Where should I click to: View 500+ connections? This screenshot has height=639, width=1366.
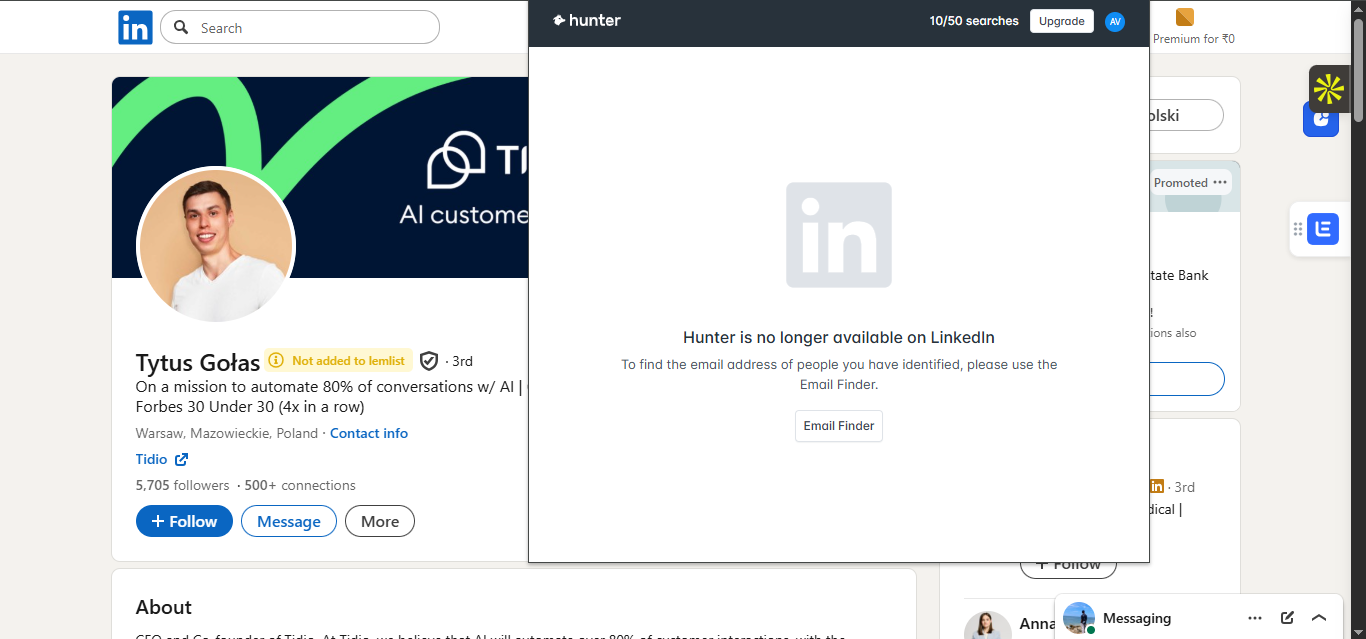(x=300, y=485)
